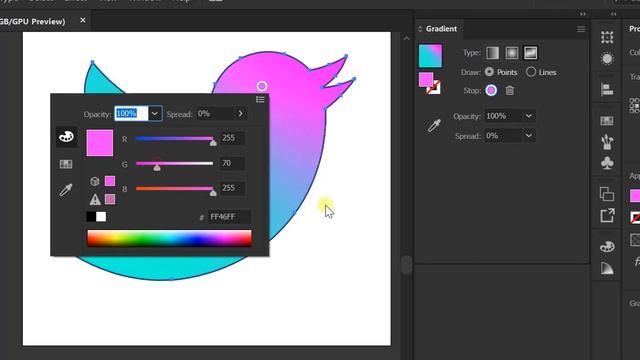Open Opacity dropdown in color popup
640x360 pixels.
click(155, 113)
